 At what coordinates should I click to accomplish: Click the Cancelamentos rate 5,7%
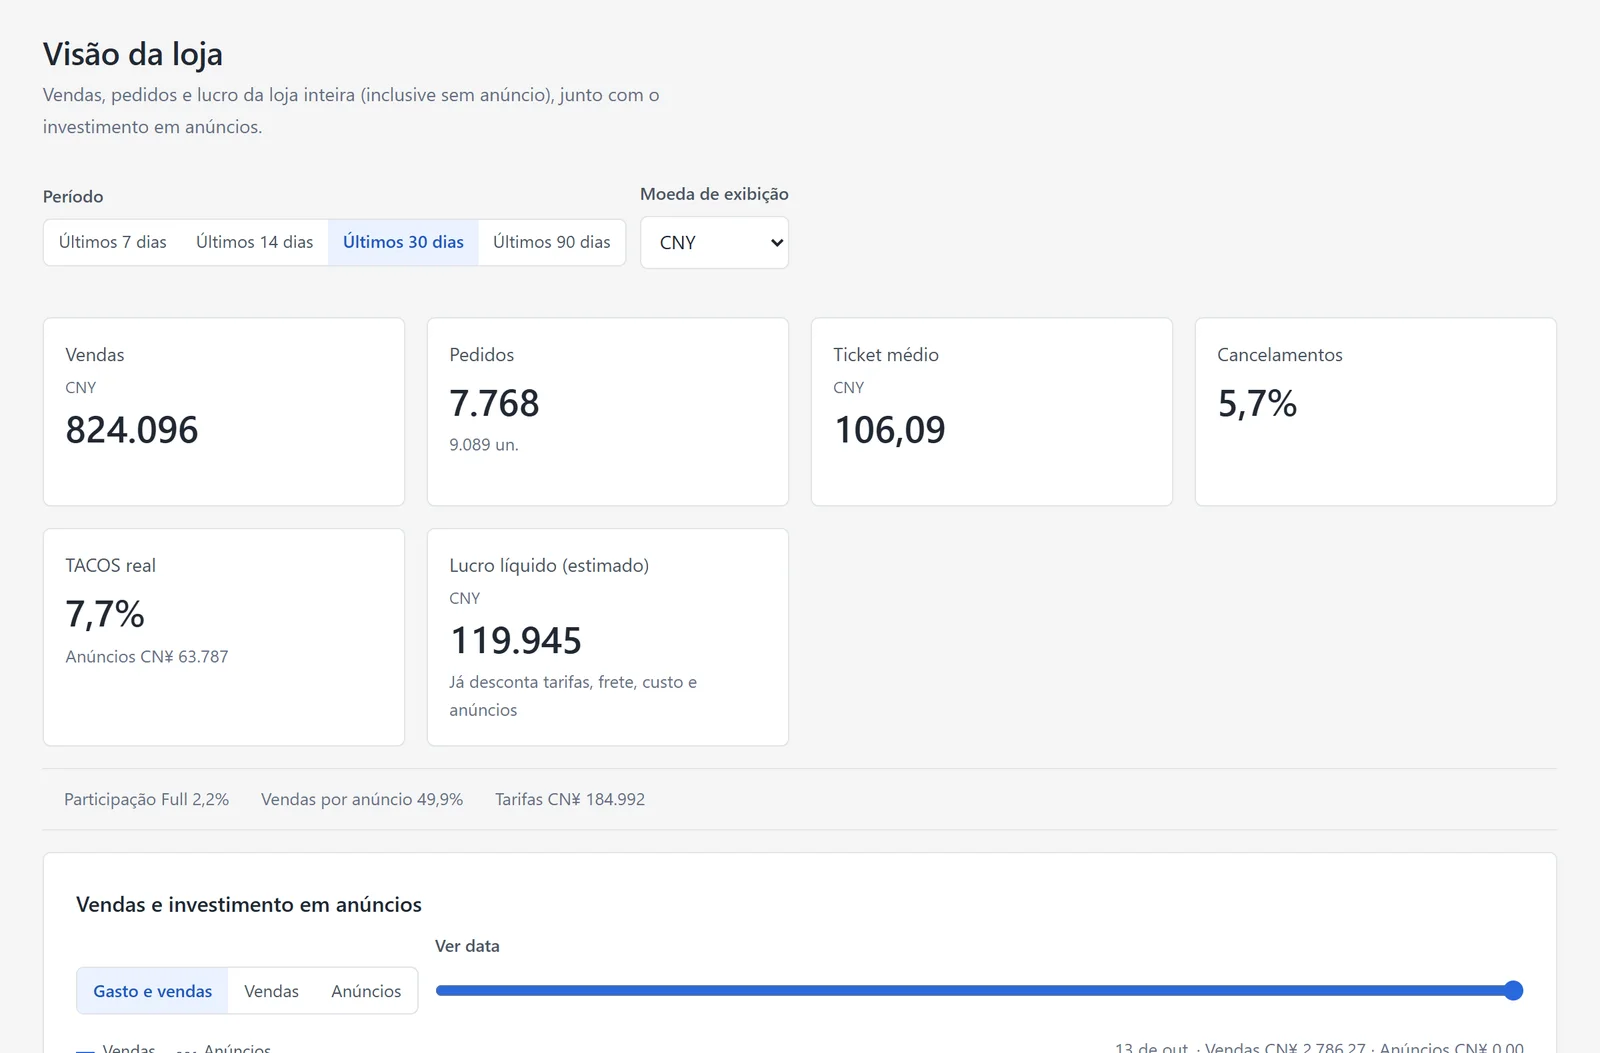pyautogui.click(x=1257, y=403)
